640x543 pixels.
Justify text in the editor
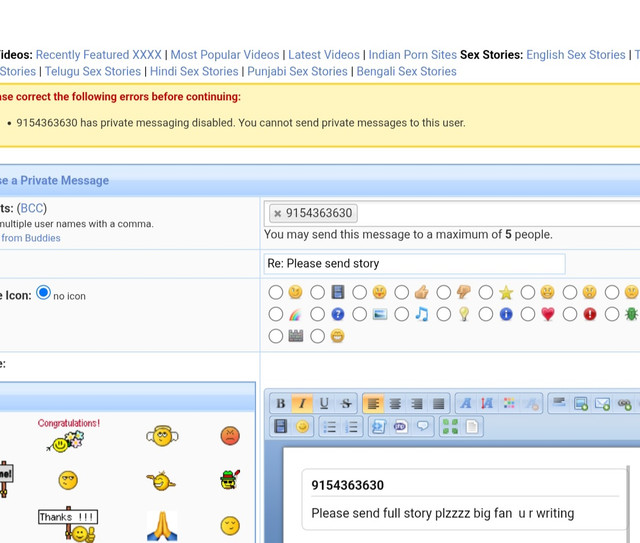click(x=438, y=404)
